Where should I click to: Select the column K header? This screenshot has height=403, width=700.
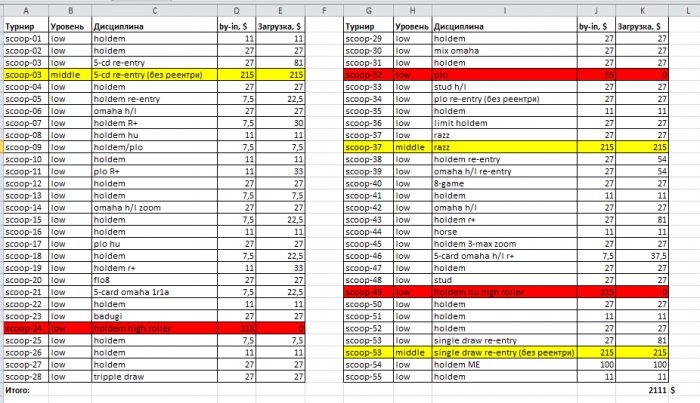coord(642,11)
